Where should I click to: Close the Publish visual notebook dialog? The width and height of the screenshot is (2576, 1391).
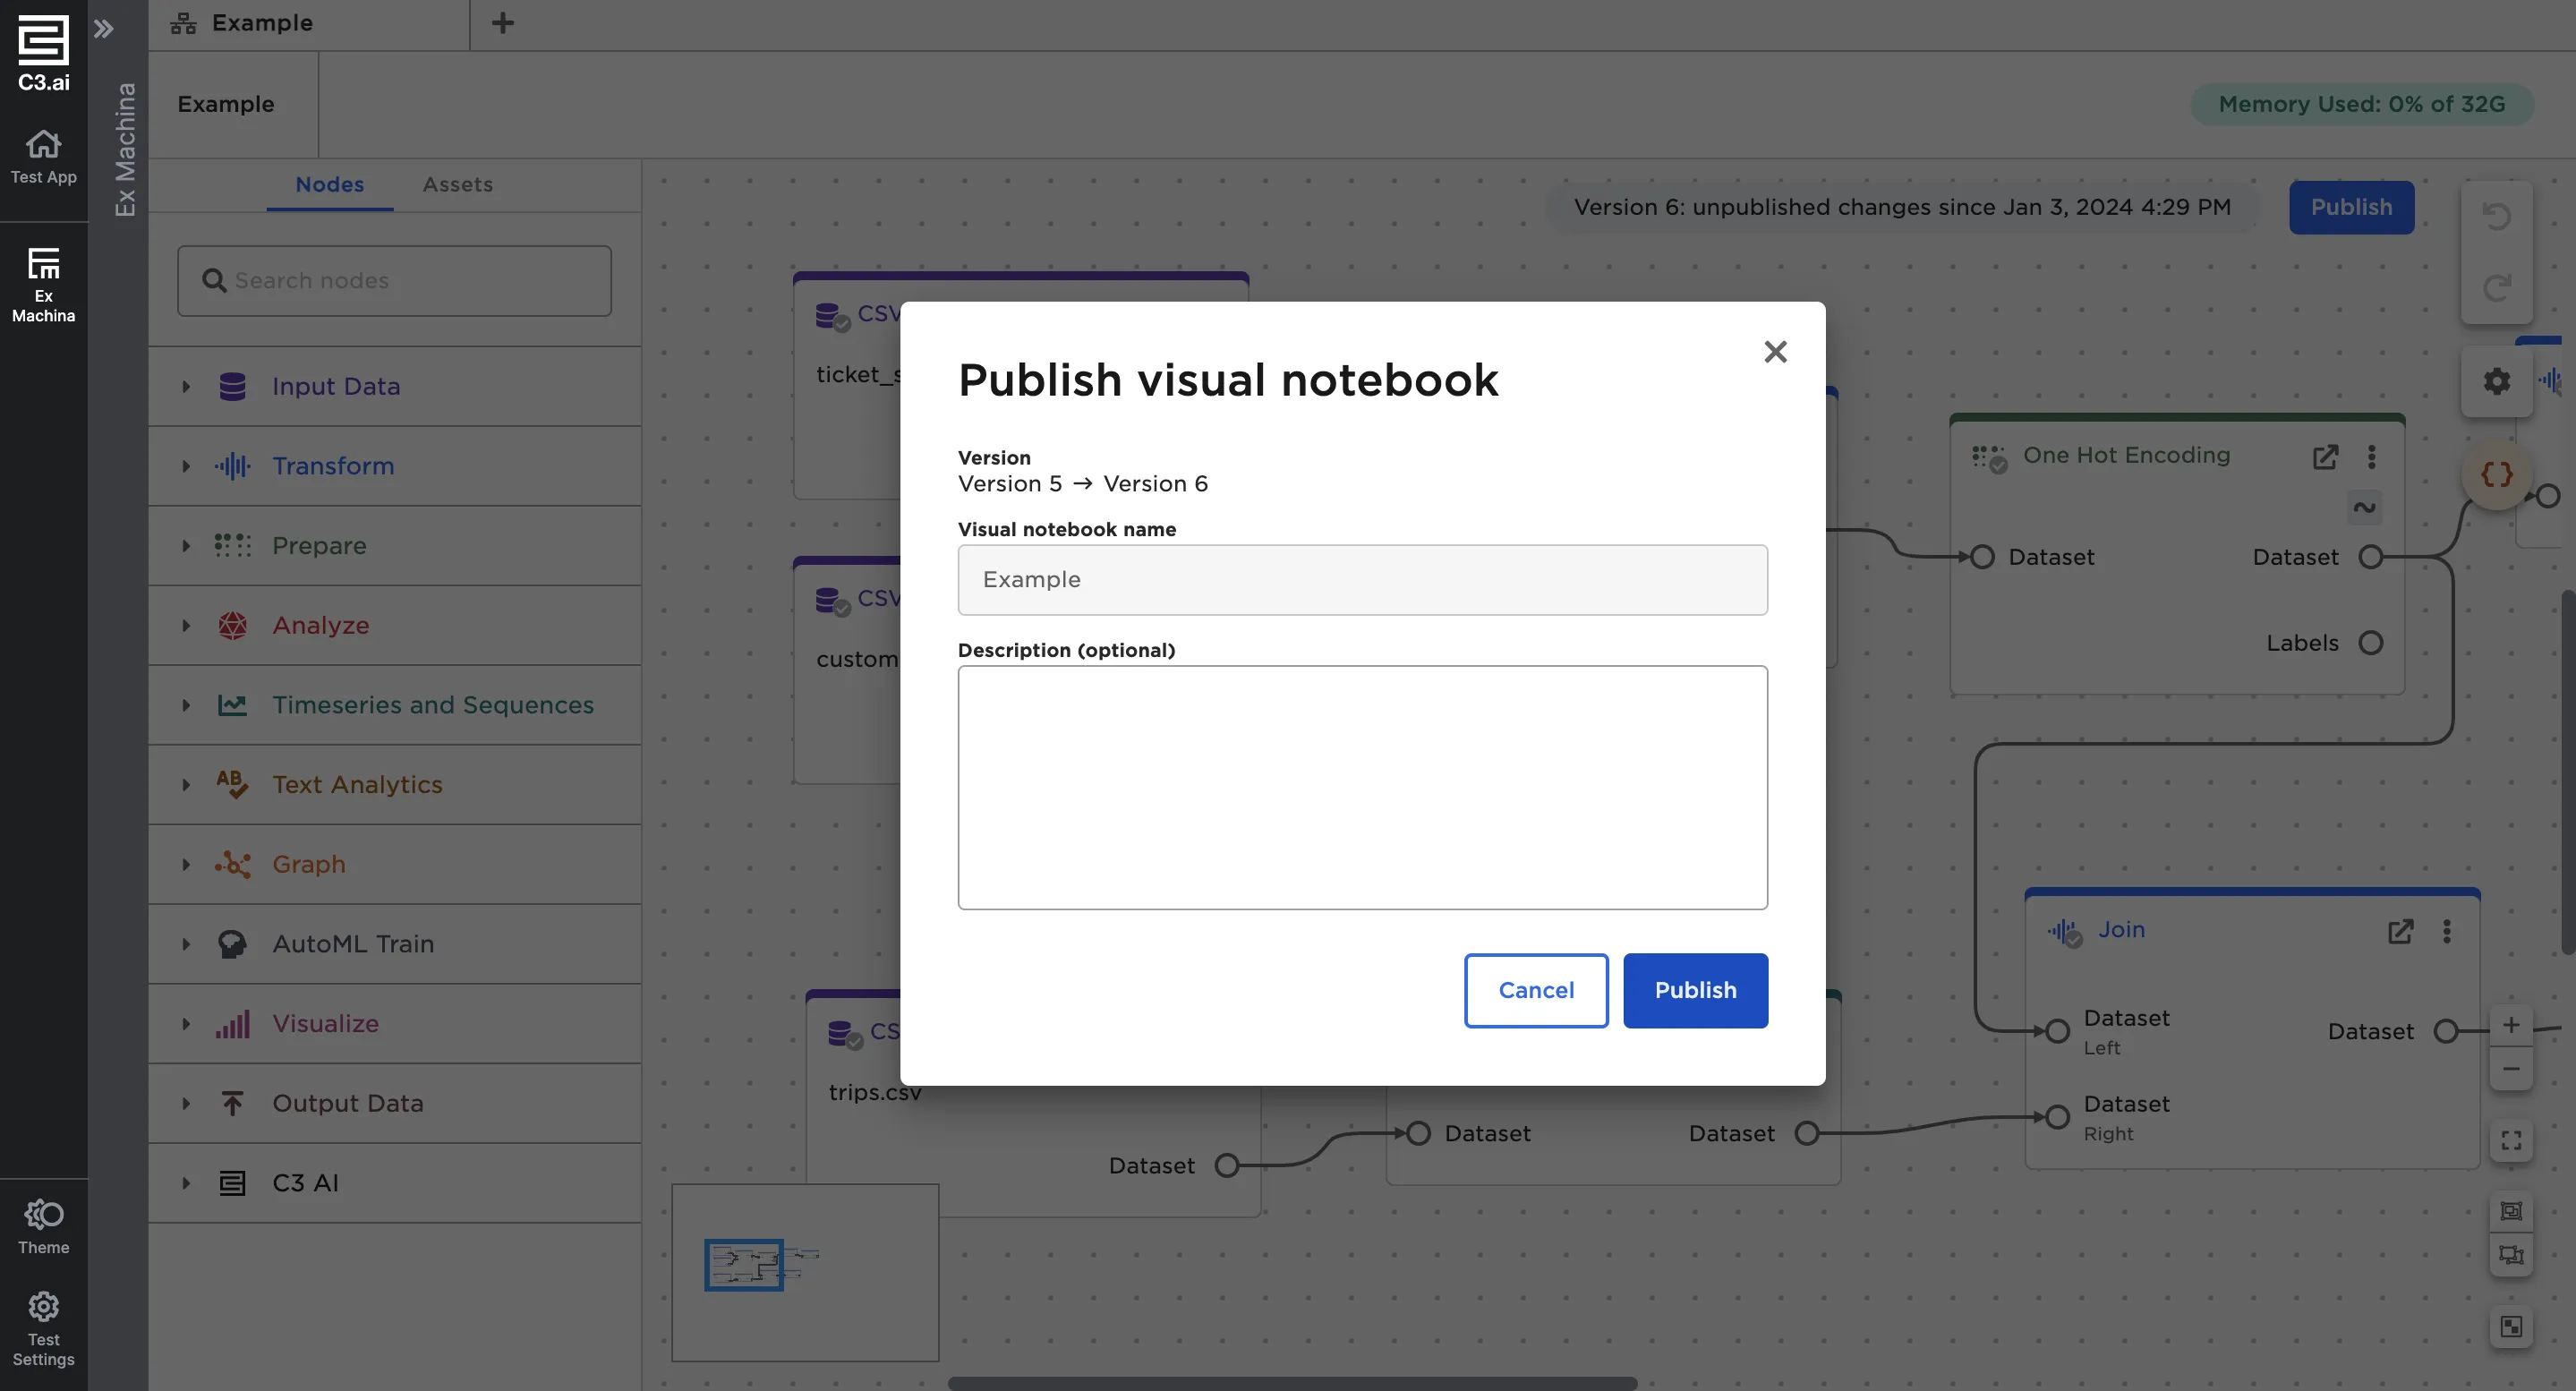tap(1775, 351)
